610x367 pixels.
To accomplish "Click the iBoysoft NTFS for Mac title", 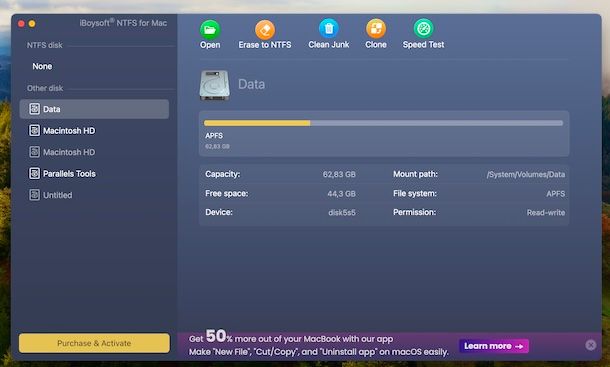I will pyautogui.click(x=123, y=23).
